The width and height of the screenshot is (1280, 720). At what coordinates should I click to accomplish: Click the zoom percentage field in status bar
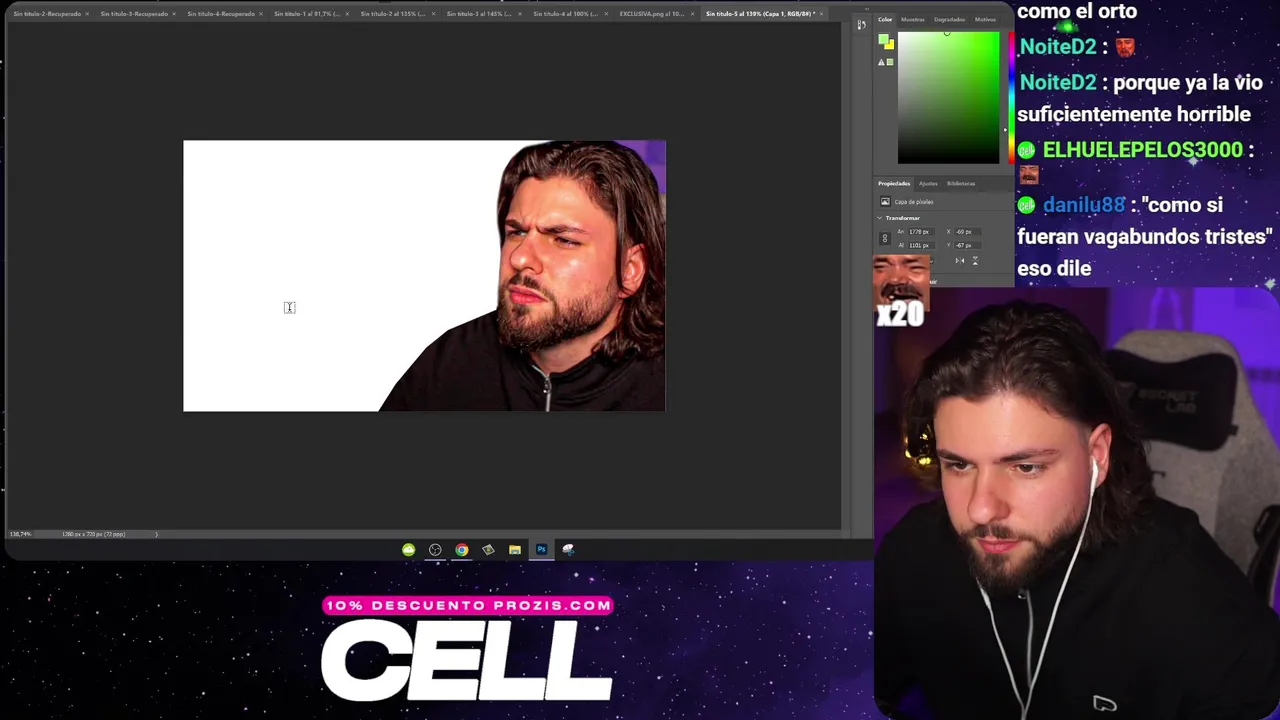pyautogui.click(x=20, y=534)
